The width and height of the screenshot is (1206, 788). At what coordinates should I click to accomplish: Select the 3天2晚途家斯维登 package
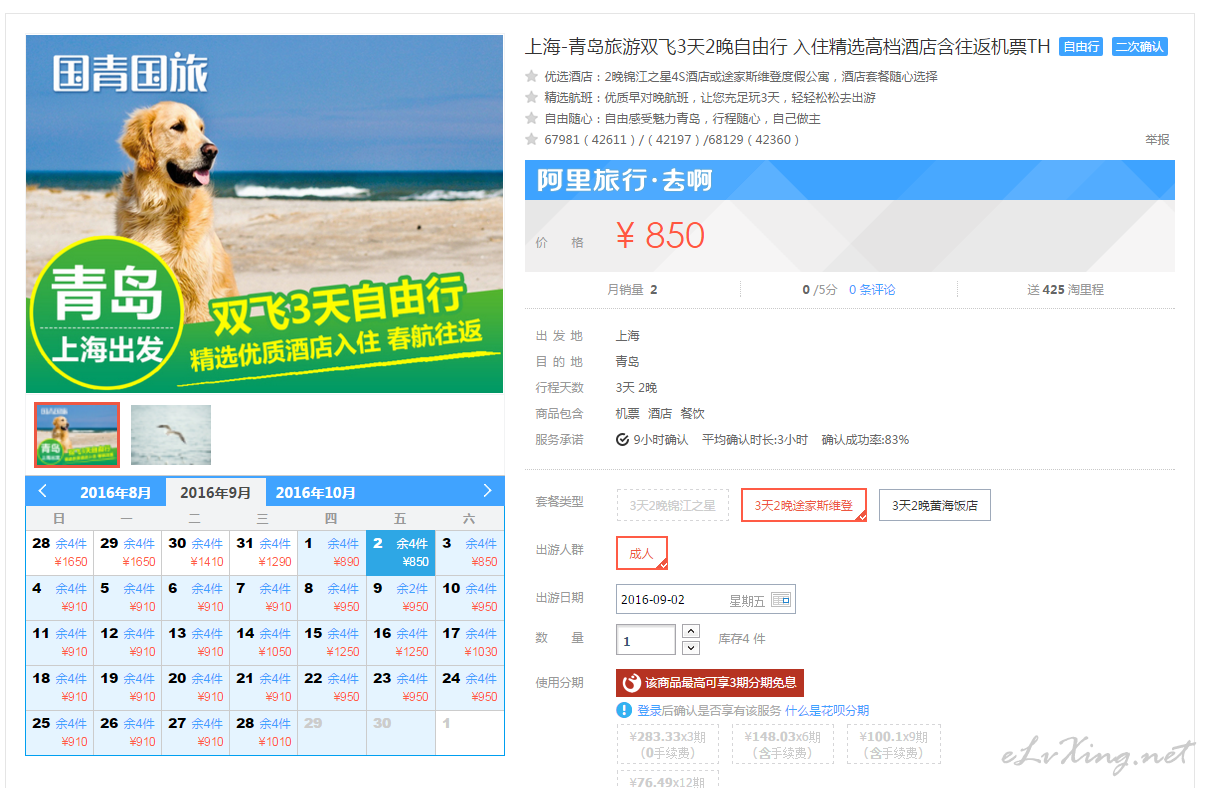pyautogui.click(x=804, y=505)
